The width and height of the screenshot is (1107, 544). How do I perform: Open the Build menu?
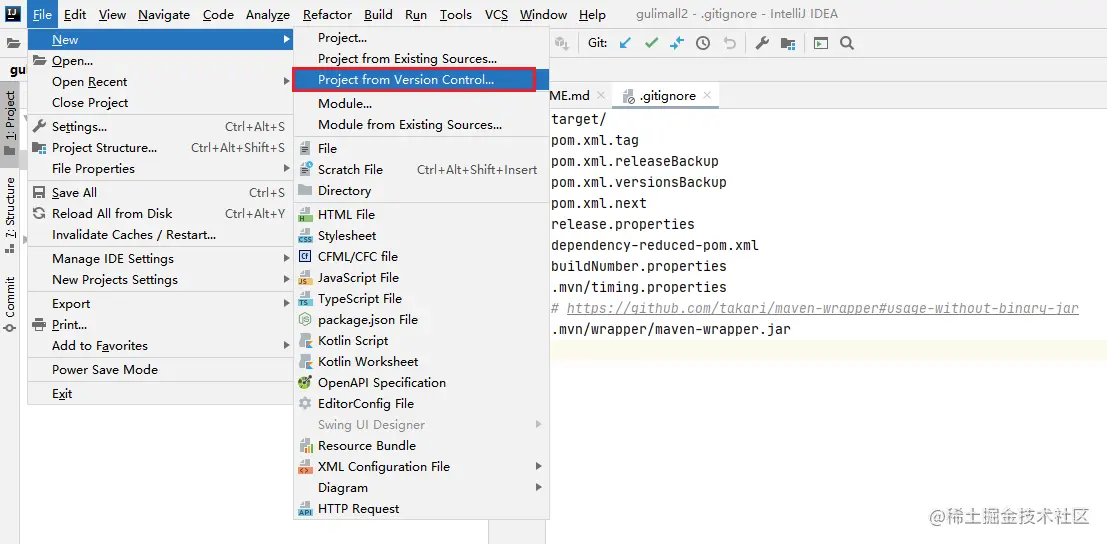(x=378, y=15)
